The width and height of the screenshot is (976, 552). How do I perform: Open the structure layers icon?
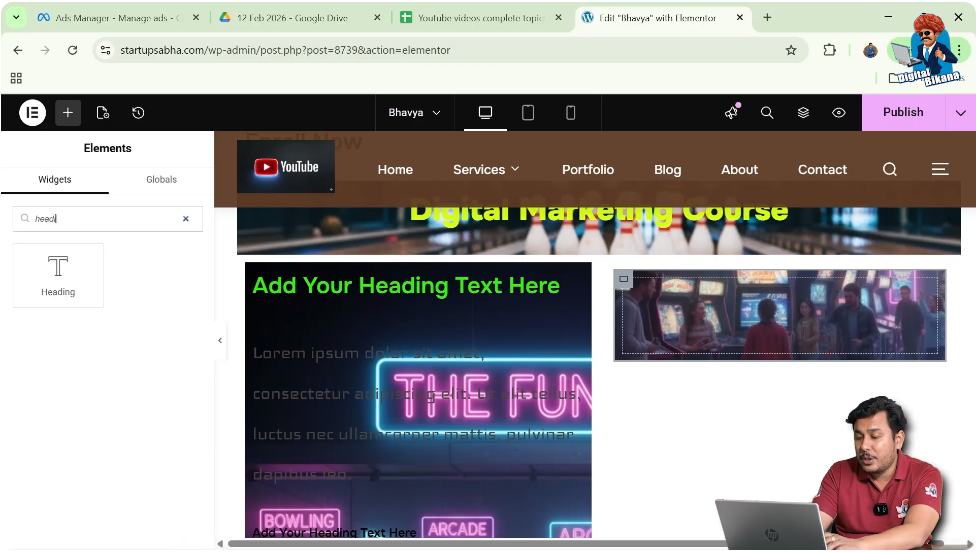[x=803, y=113]
